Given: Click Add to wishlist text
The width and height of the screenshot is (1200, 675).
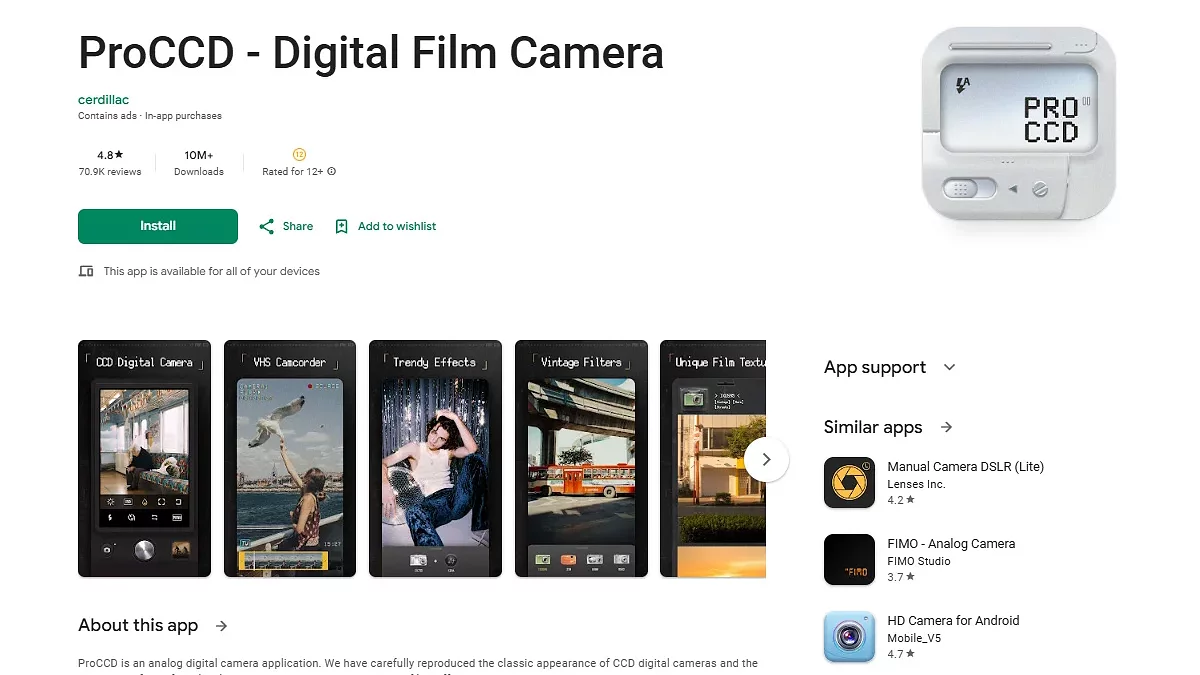Looking at the screenshot, I should (x=397, y=227).
